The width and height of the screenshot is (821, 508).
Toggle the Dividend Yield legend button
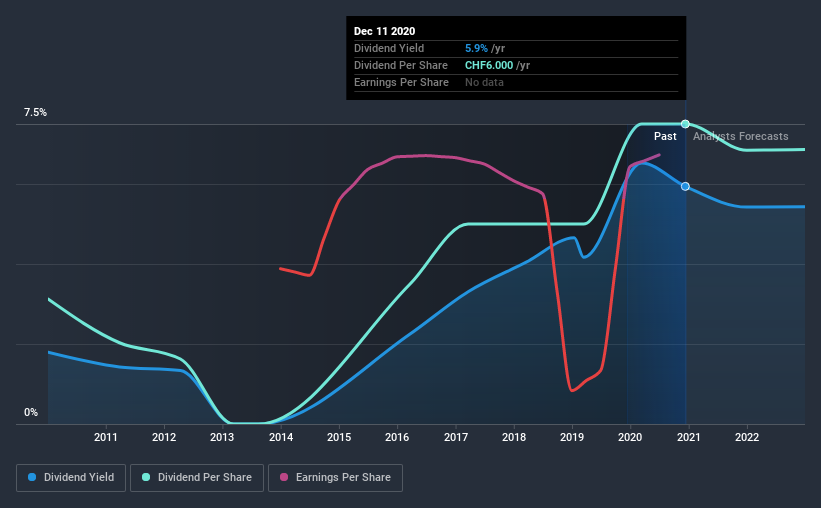[x=71, y=478]
